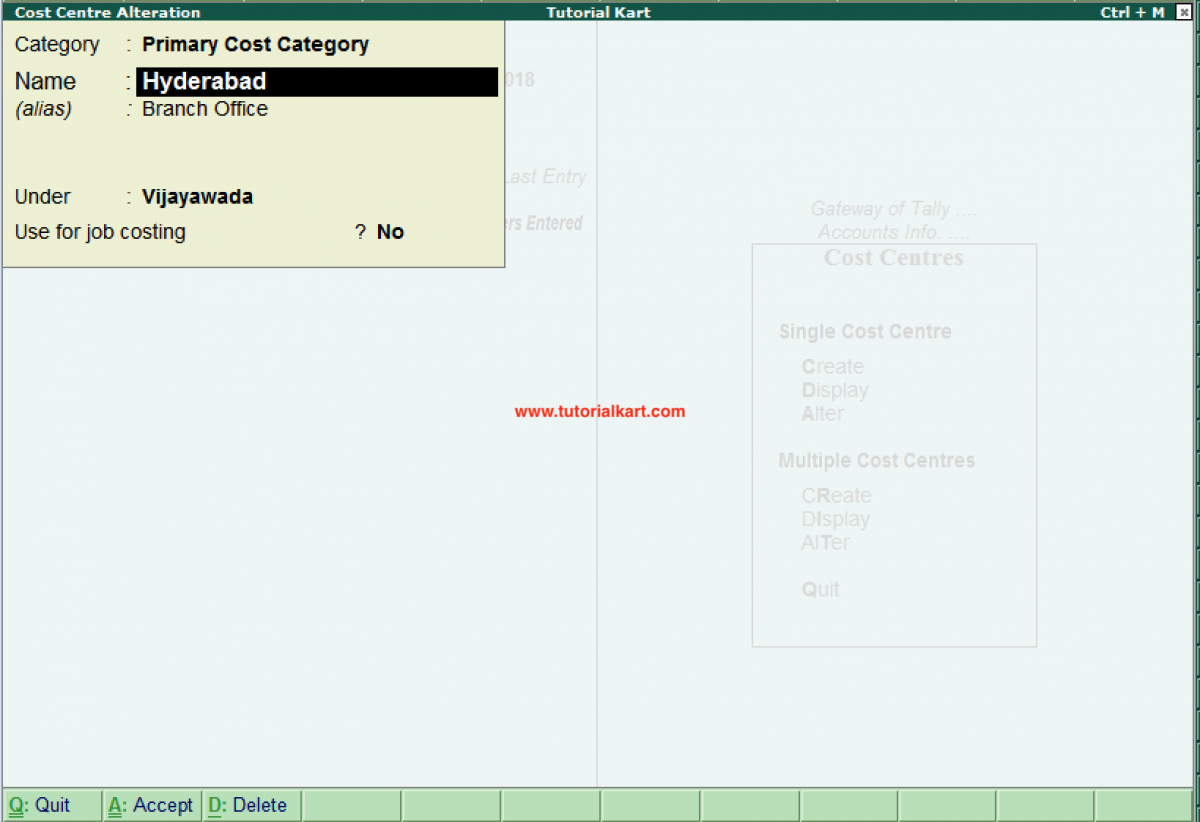Image resolution: width=1200 pixels, height=822 pixels.
Task: Activate the Accept option in bottom bar
Action: [x=150, y=805]
